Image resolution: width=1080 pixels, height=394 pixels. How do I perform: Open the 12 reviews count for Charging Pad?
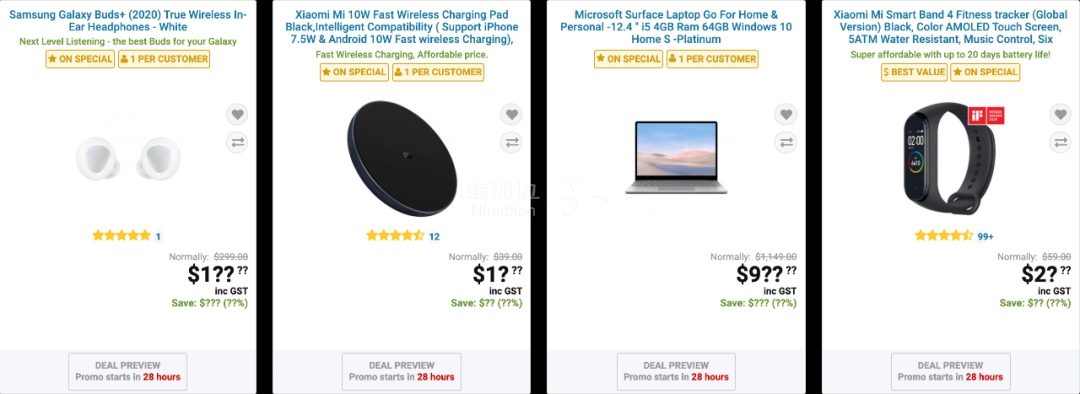click(434, 237)
